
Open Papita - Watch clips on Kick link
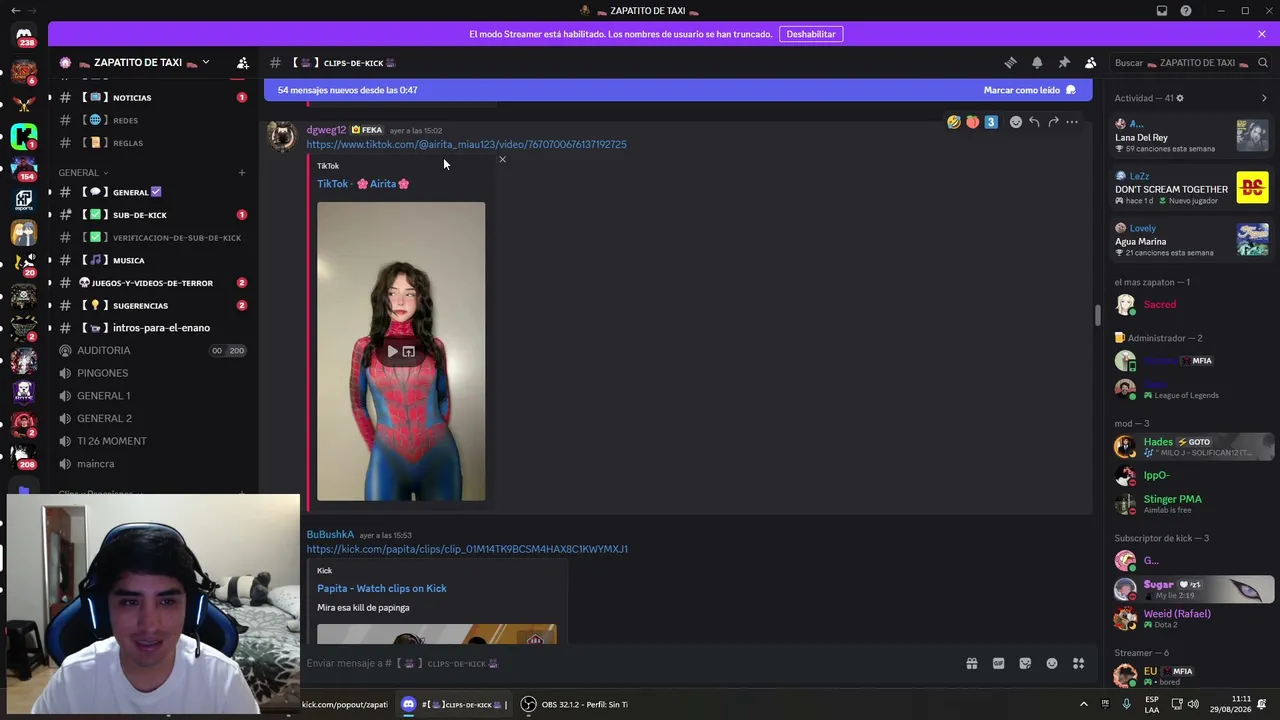pyautogui.click(x=382, y=588)
